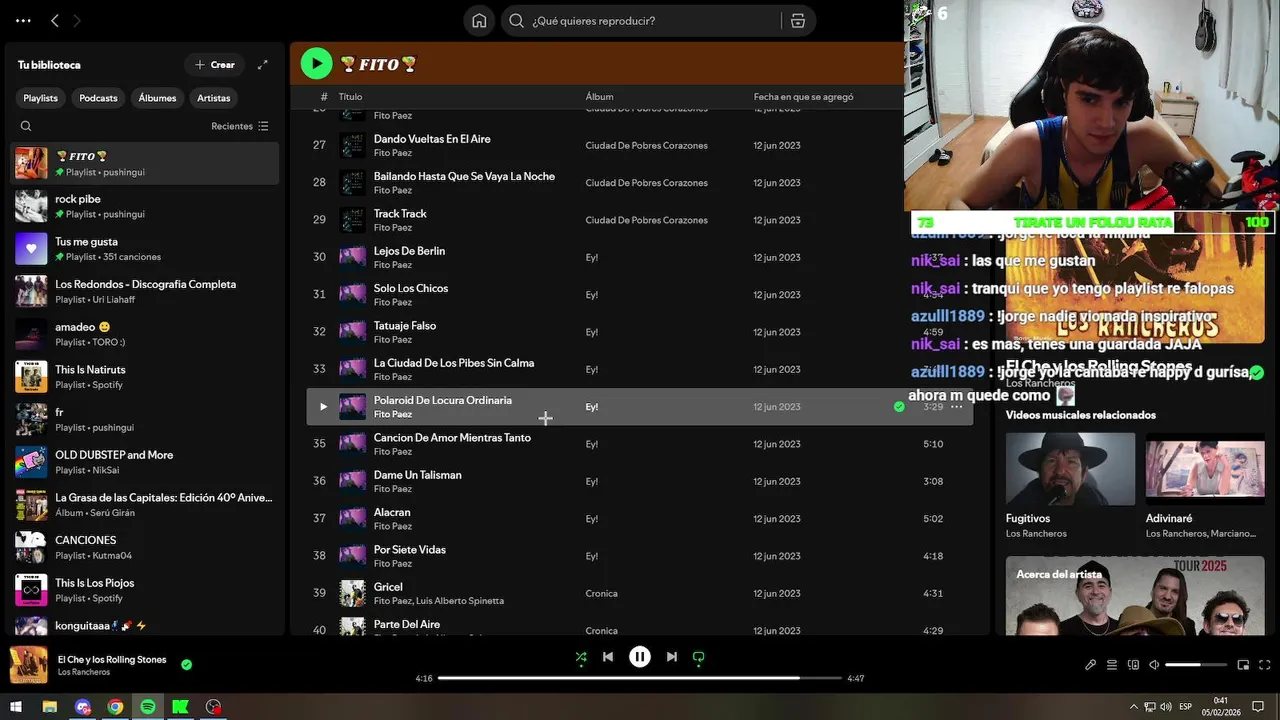The image size is (1280, 720).
Task: Select song Lejos De Berlin
Action: pos(409,251)
